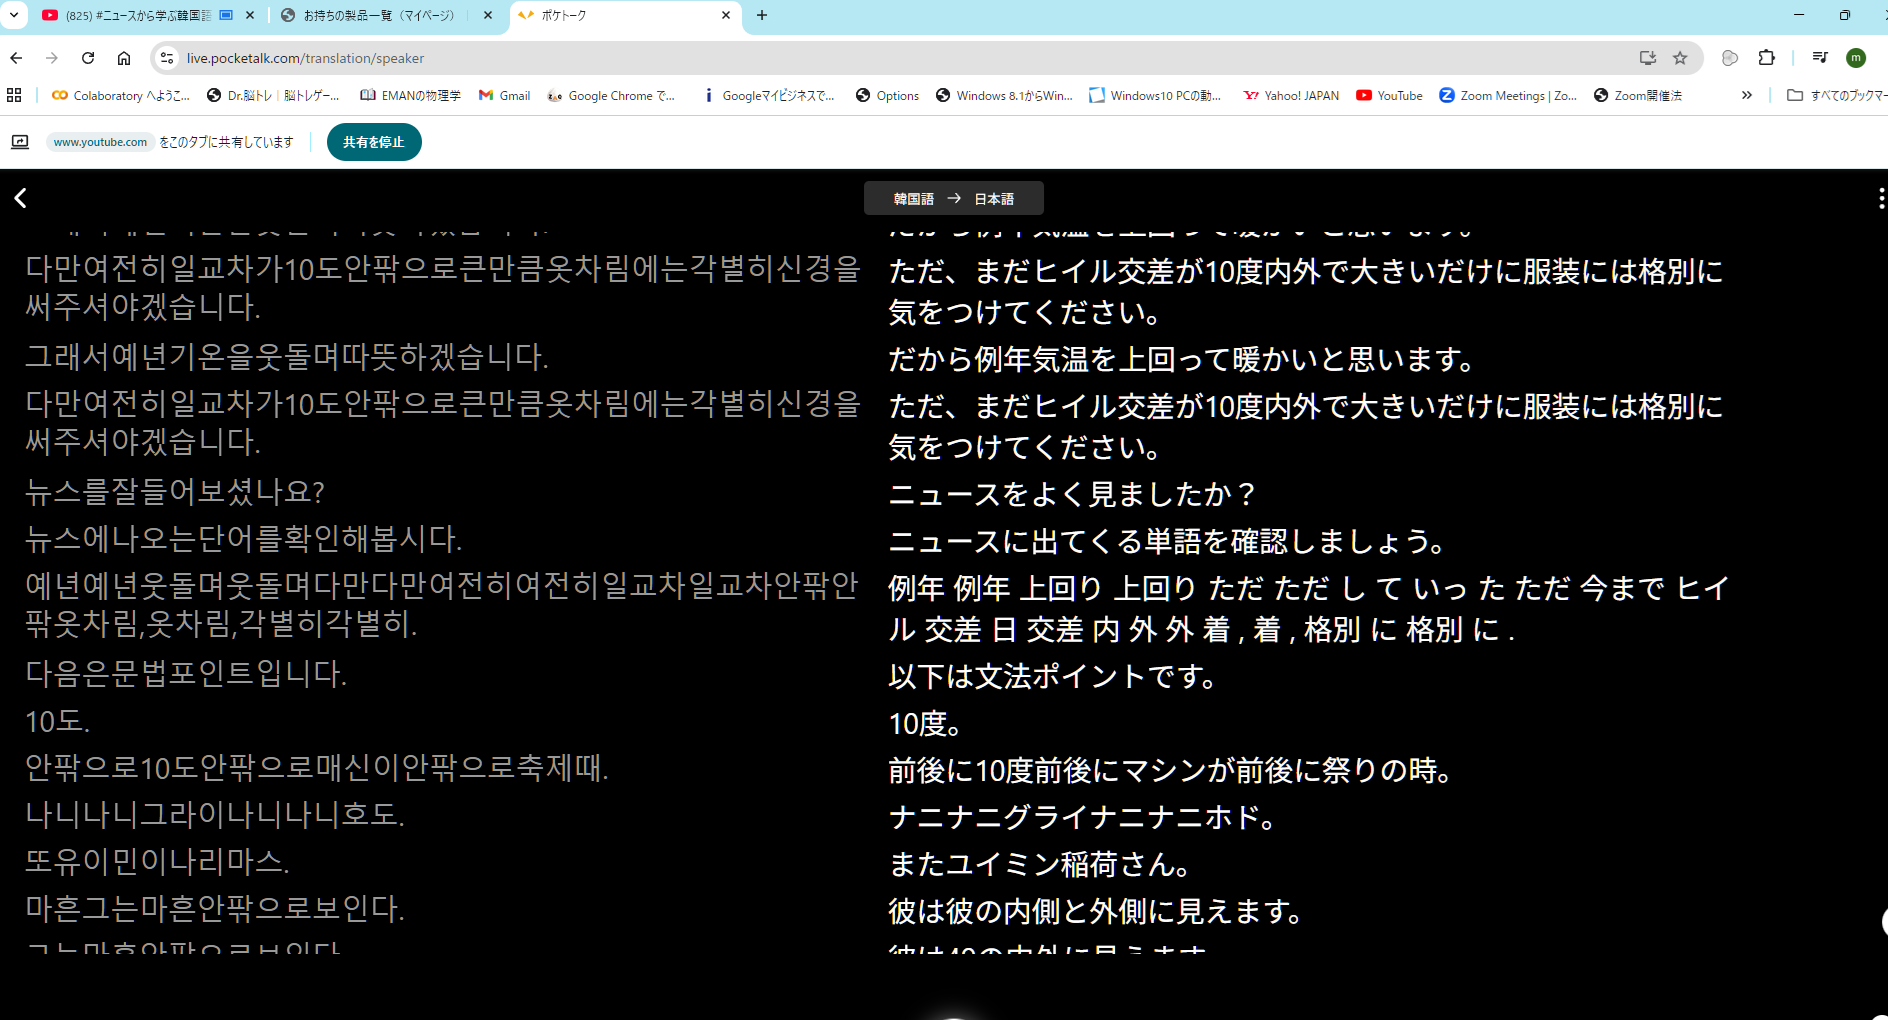The height and width of the screenshot is (1020, 1888).
Task: Open the green profile avatar
Action: tap(1856, 58)
